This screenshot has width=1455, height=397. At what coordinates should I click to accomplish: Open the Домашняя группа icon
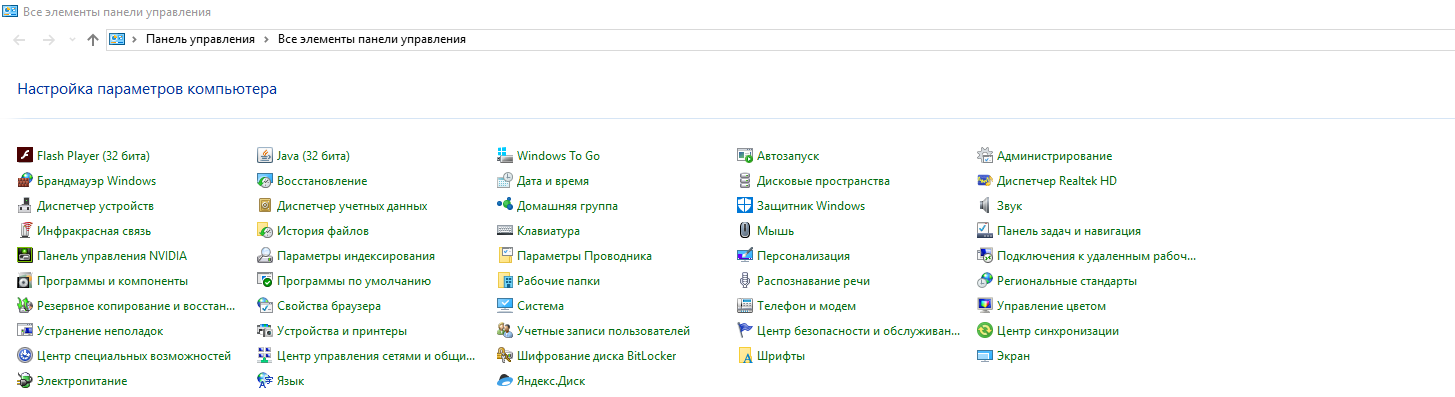click(x=505, y=205)
